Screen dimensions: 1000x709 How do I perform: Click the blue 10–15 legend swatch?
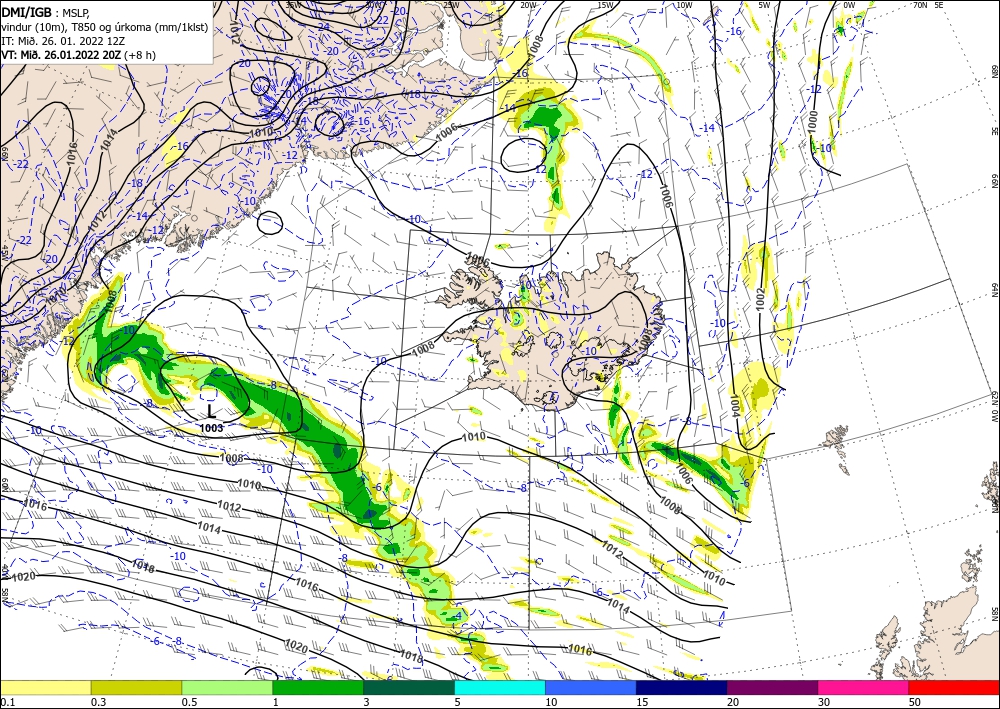click(591, 688)
